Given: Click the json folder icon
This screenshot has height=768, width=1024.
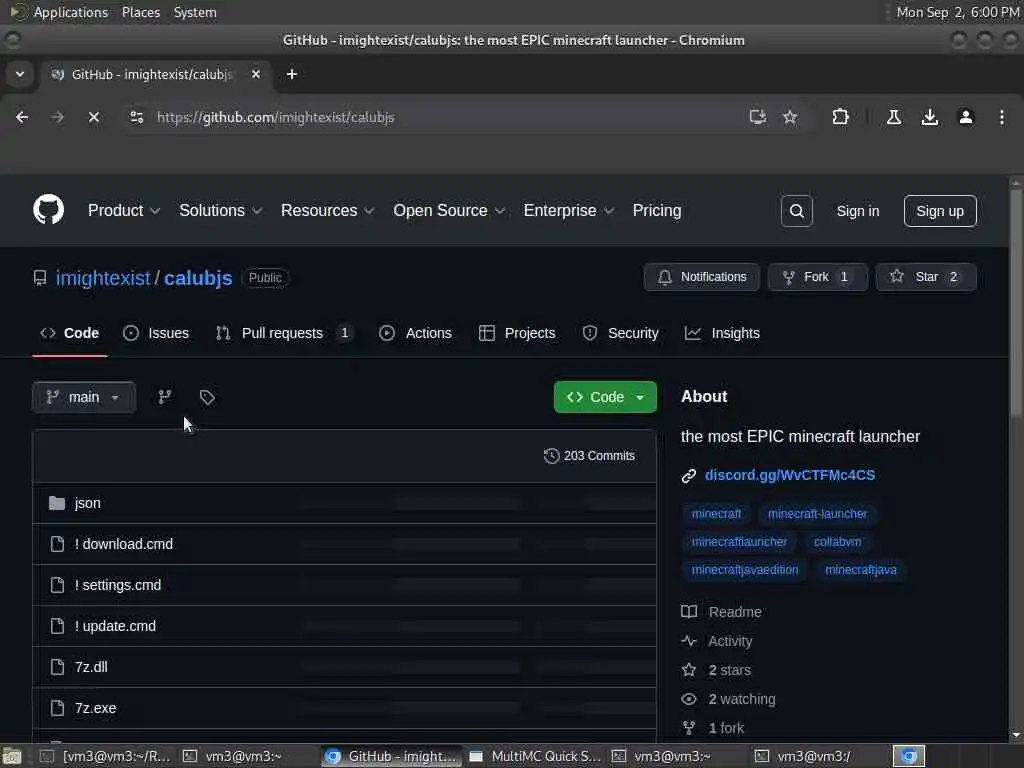Looking at the screenshot, I should [x=57, y=503].
